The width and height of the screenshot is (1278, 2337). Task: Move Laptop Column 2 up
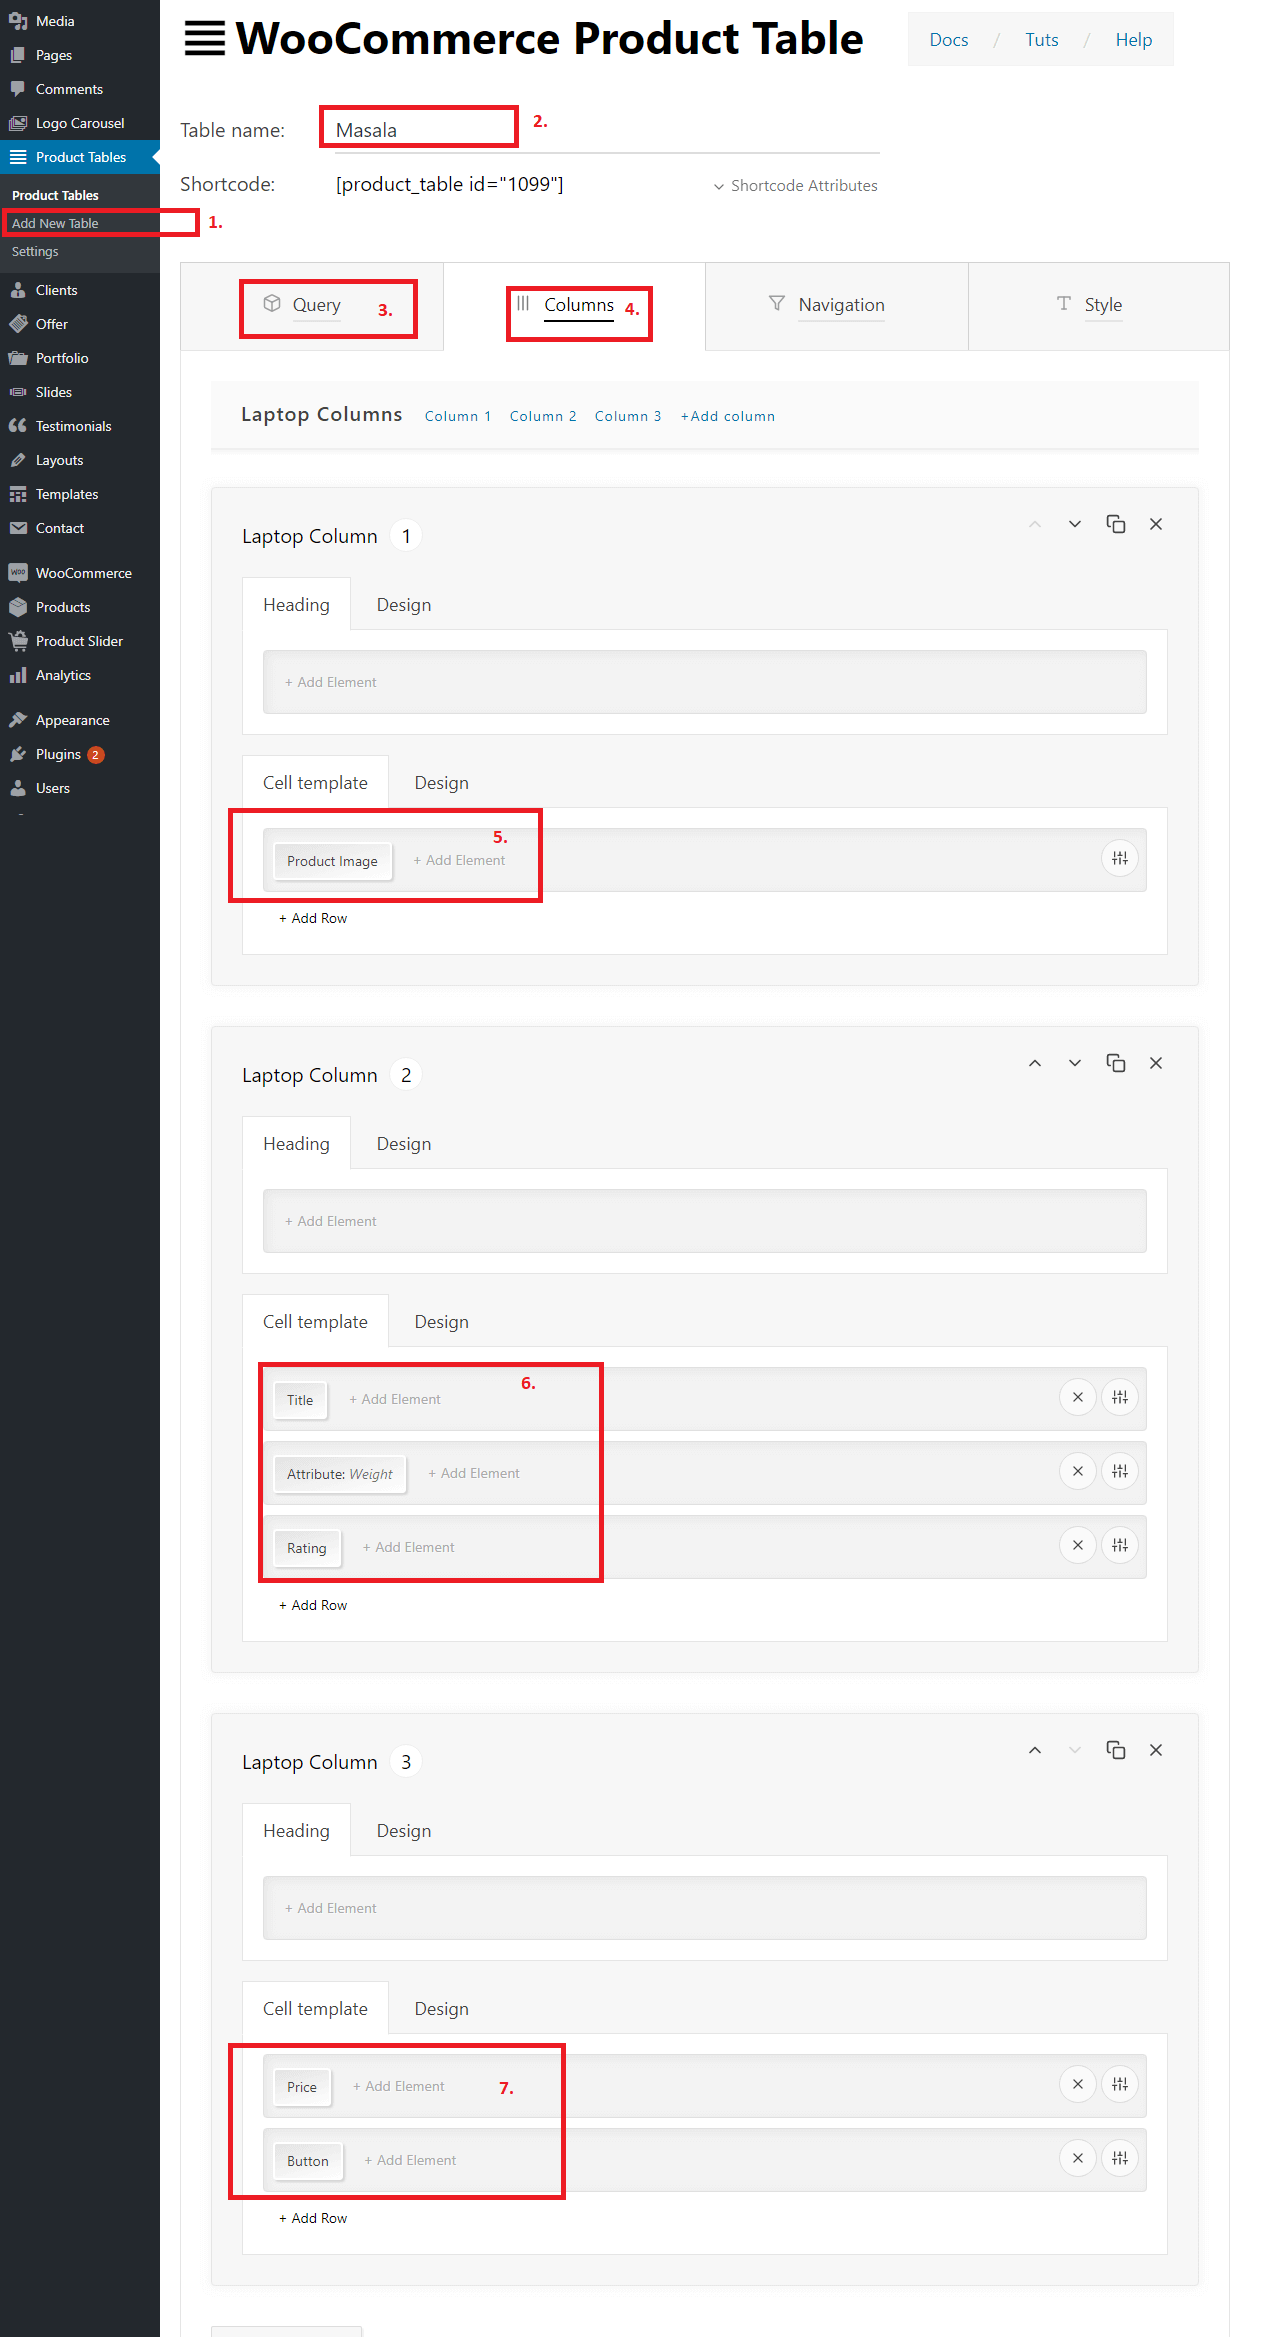coord(1035,1063)
